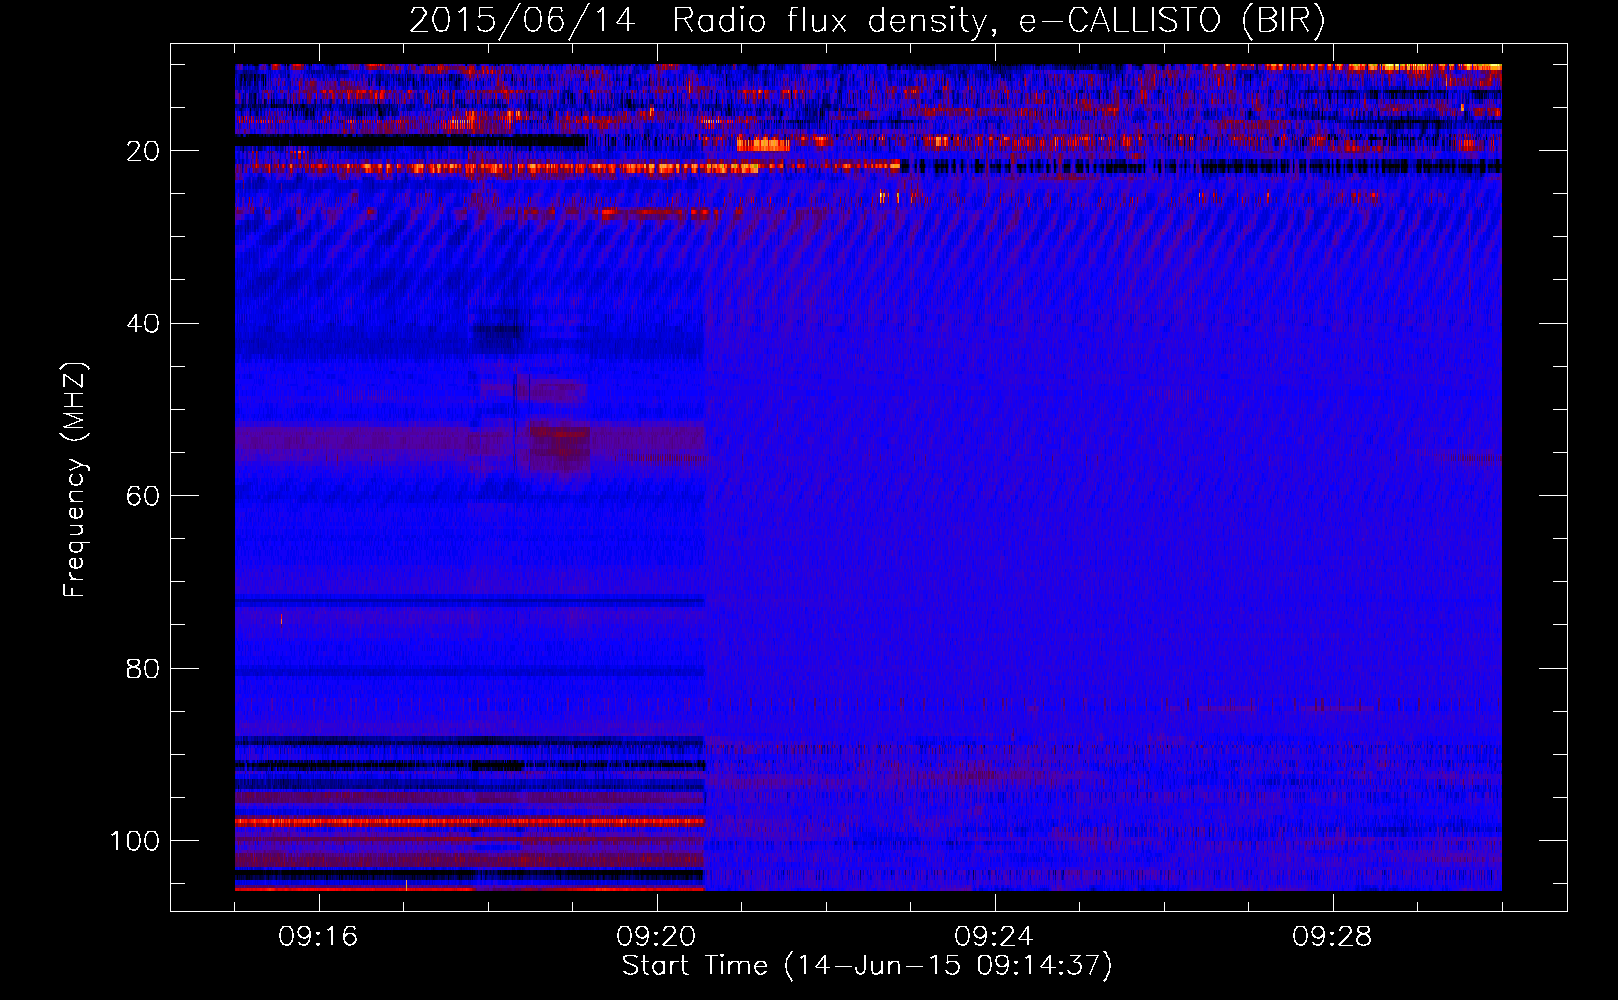Viewport: 1618px width, 1000px height.
Task: Click the 09:20 time tick label
Action: coord(656,937)
